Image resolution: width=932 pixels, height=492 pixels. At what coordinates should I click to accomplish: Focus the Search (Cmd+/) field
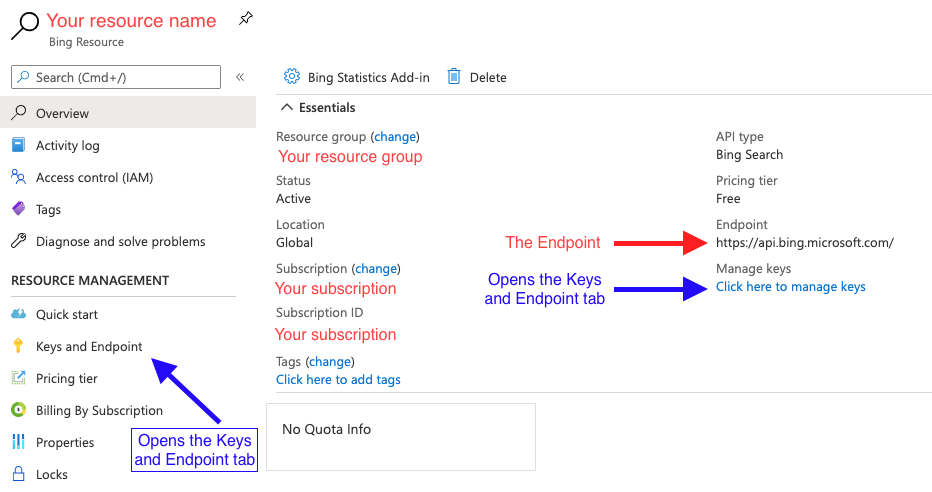click(x=116, y=77)
